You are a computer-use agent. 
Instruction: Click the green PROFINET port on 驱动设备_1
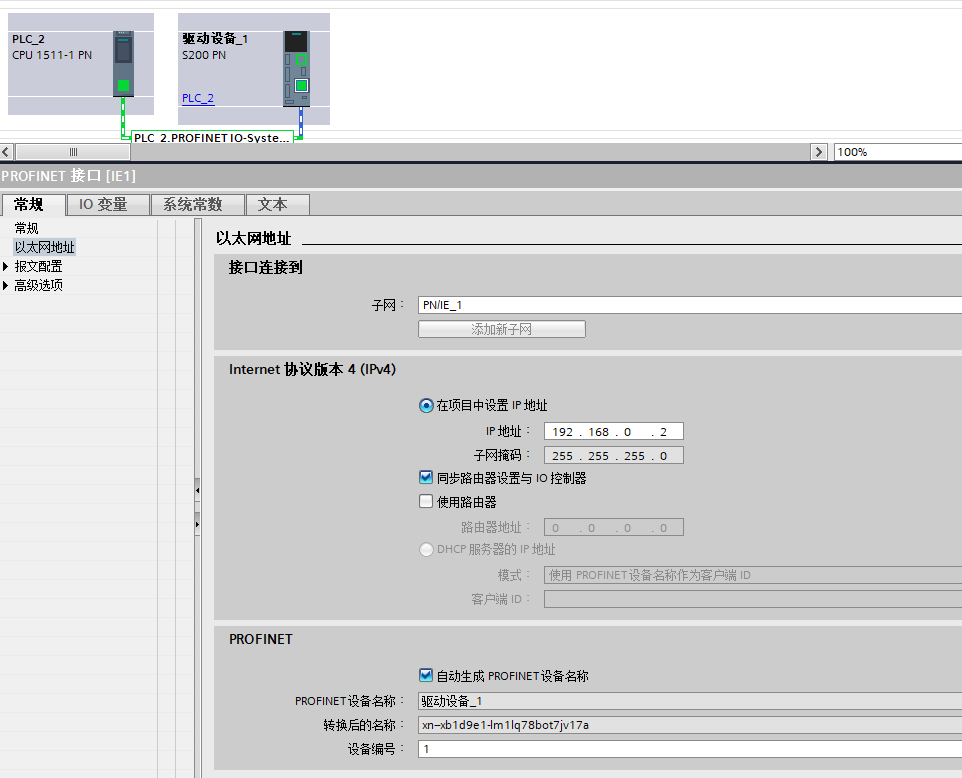[301, 85]
